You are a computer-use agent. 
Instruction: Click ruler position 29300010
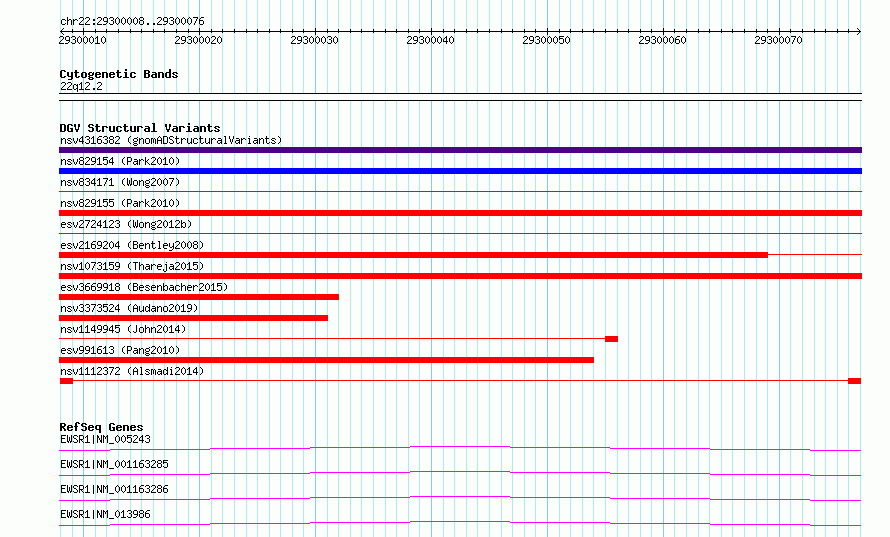[83, 40]
